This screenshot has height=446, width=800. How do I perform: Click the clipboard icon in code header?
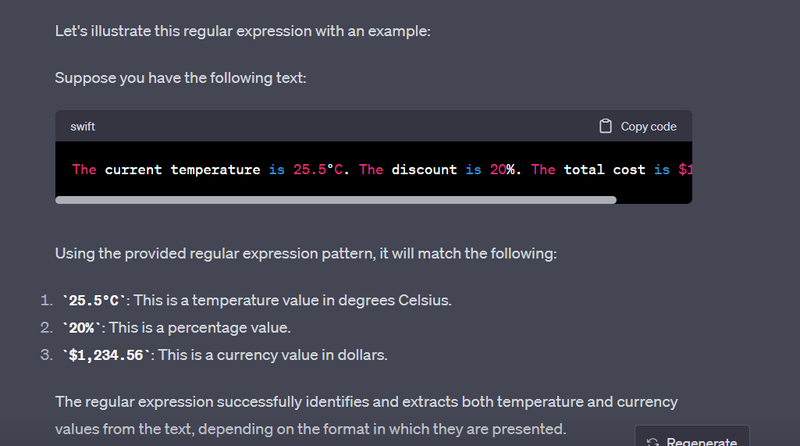[605, 126]
